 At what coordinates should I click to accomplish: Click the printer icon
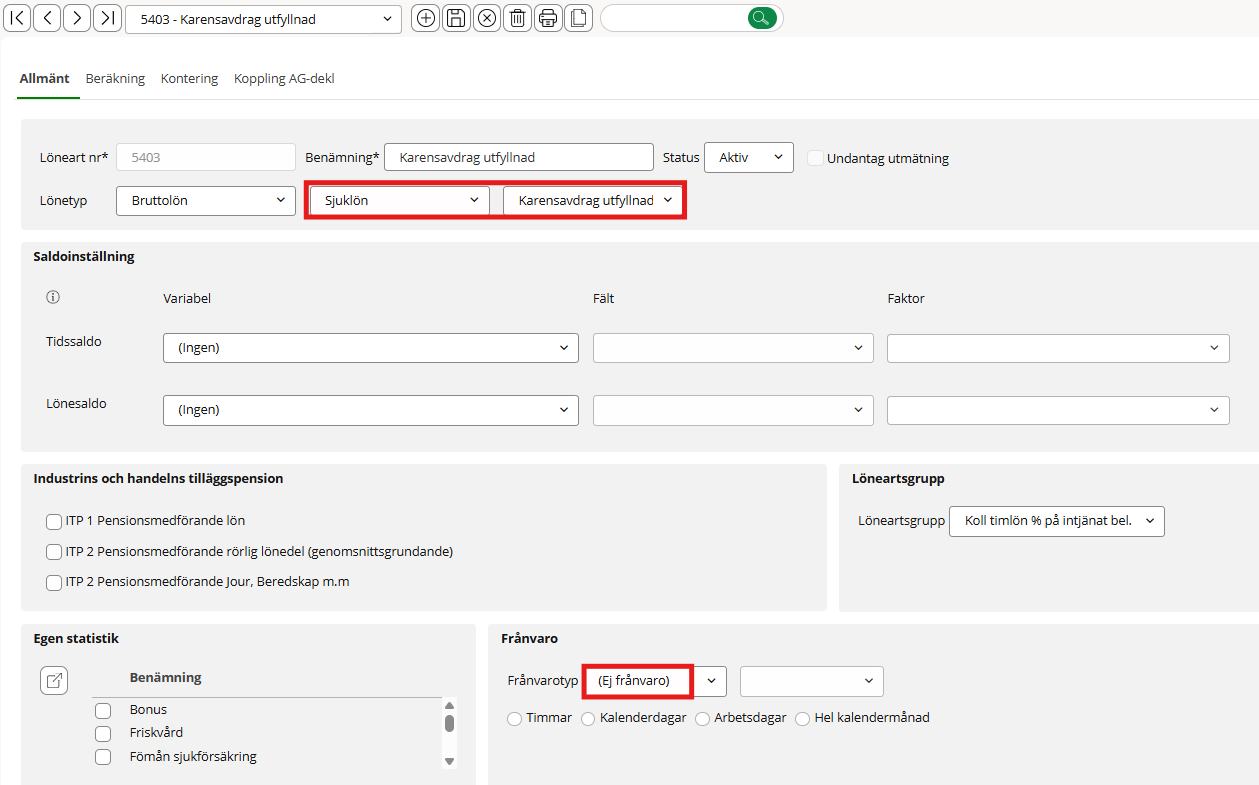[x=547, y=18]
